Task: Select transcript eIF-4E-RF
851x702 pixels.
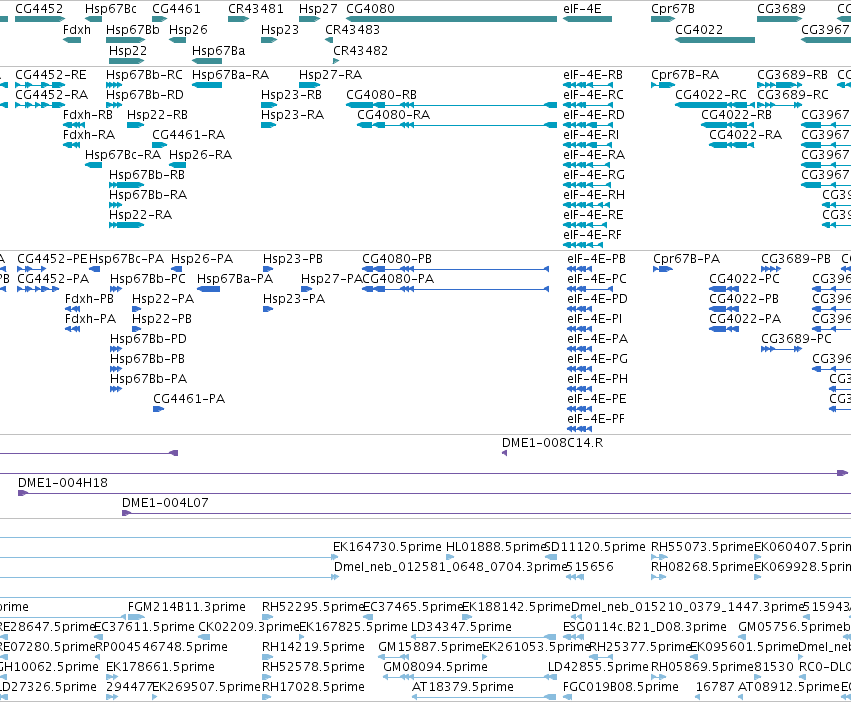Action: click(592, 235)
